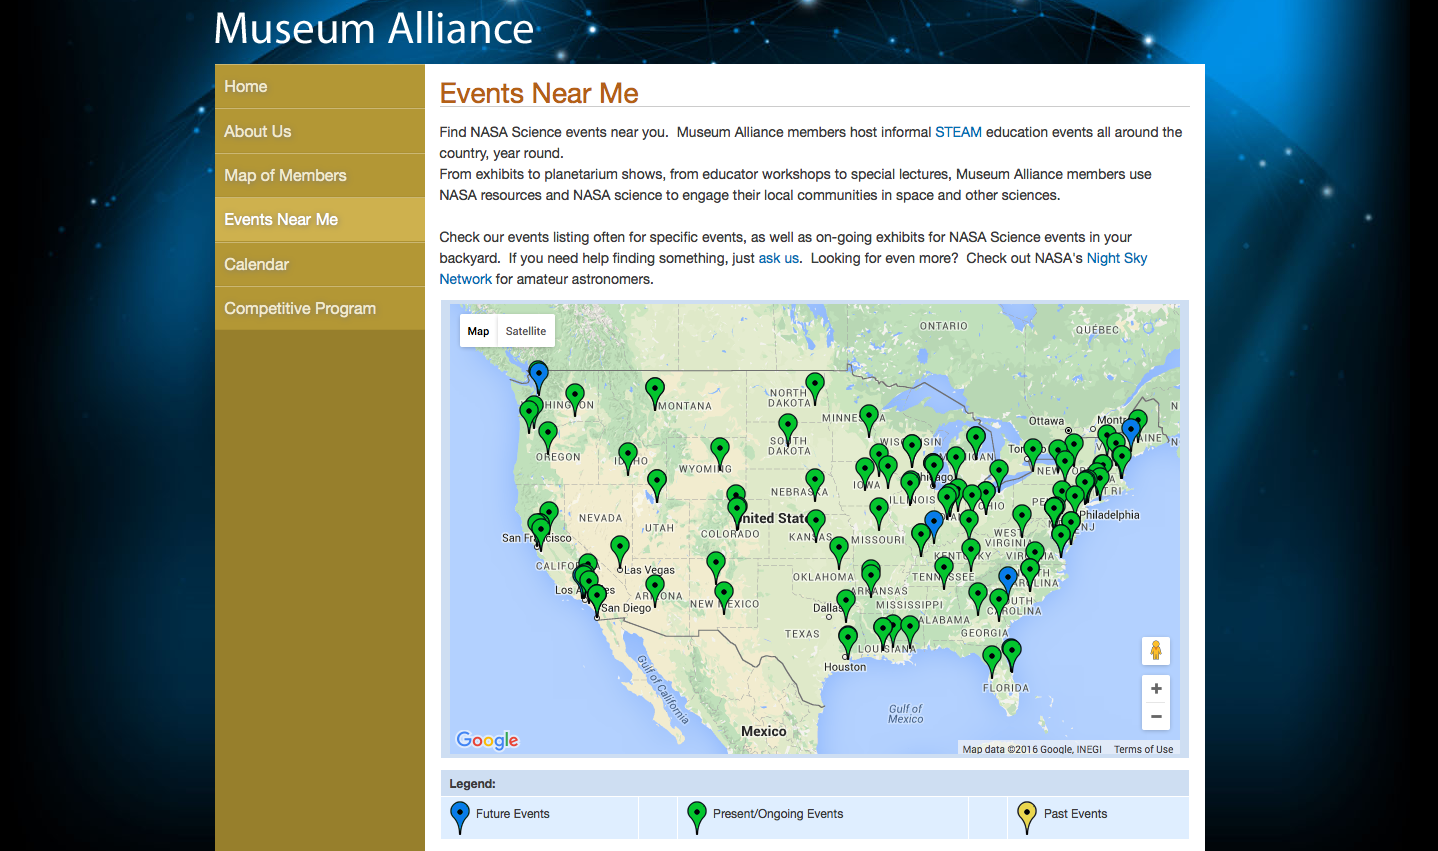Click the blue pin in North Carolina

(x=1008, y=582)
